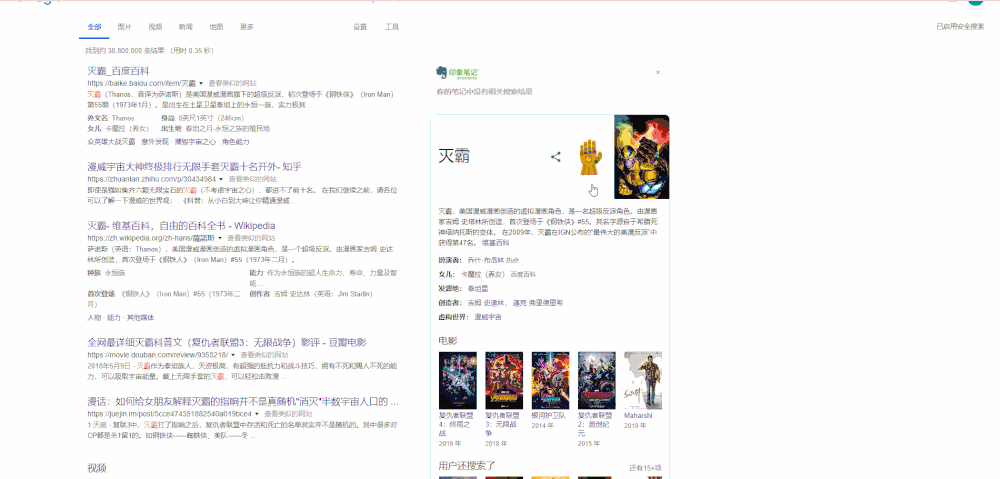Screen dimensions: 1000x479
Task: Click 已启用安全搜索 SafeSearch link
Action: coord(960,27)
